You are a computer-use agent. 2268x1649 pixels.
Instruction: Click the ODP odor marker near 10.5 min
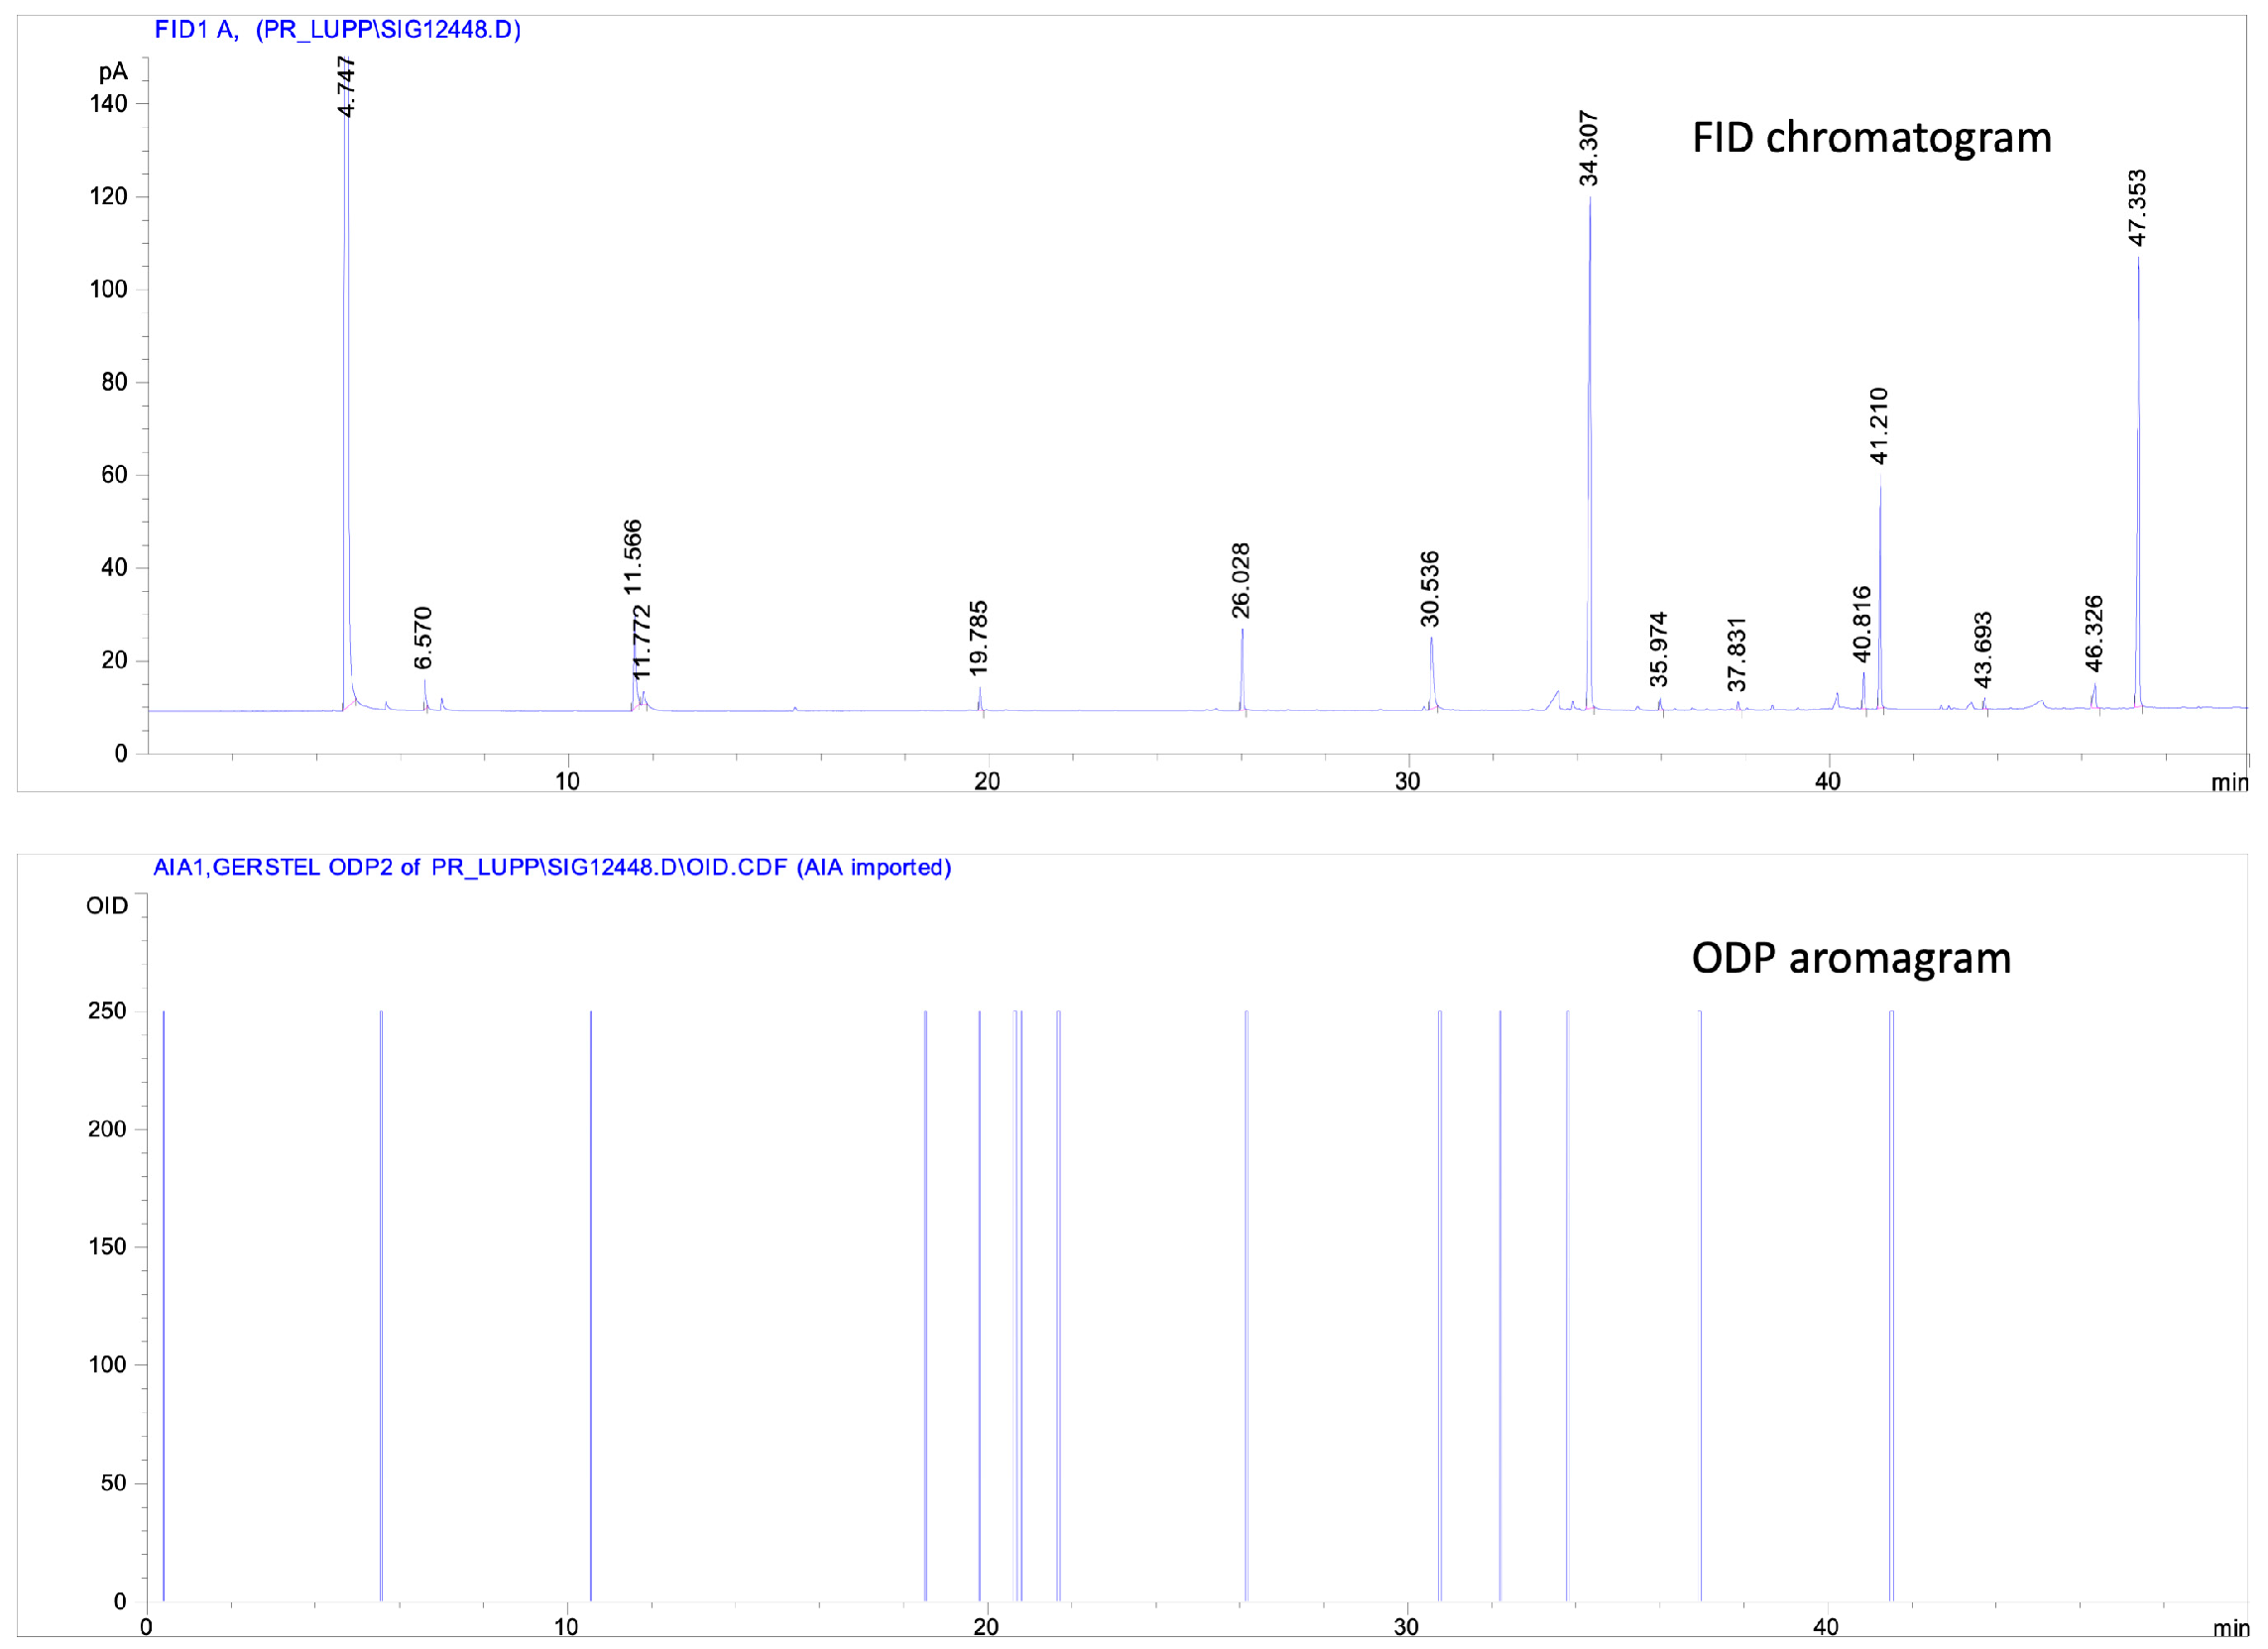591,1306
